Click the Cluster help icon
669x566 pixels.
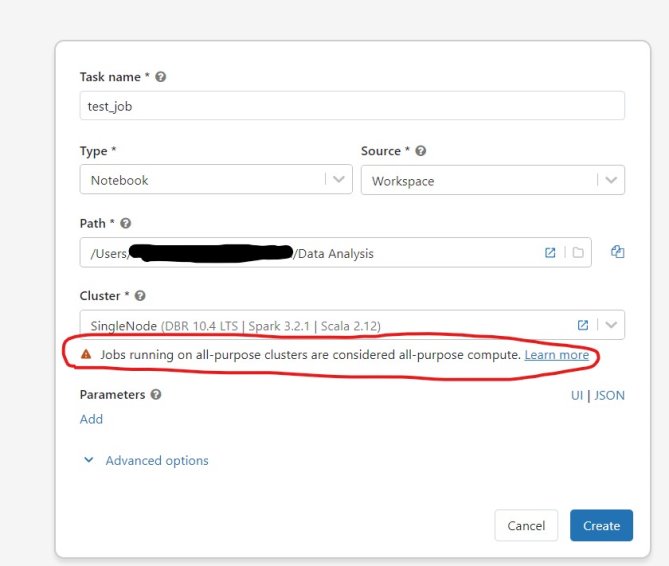140,296
